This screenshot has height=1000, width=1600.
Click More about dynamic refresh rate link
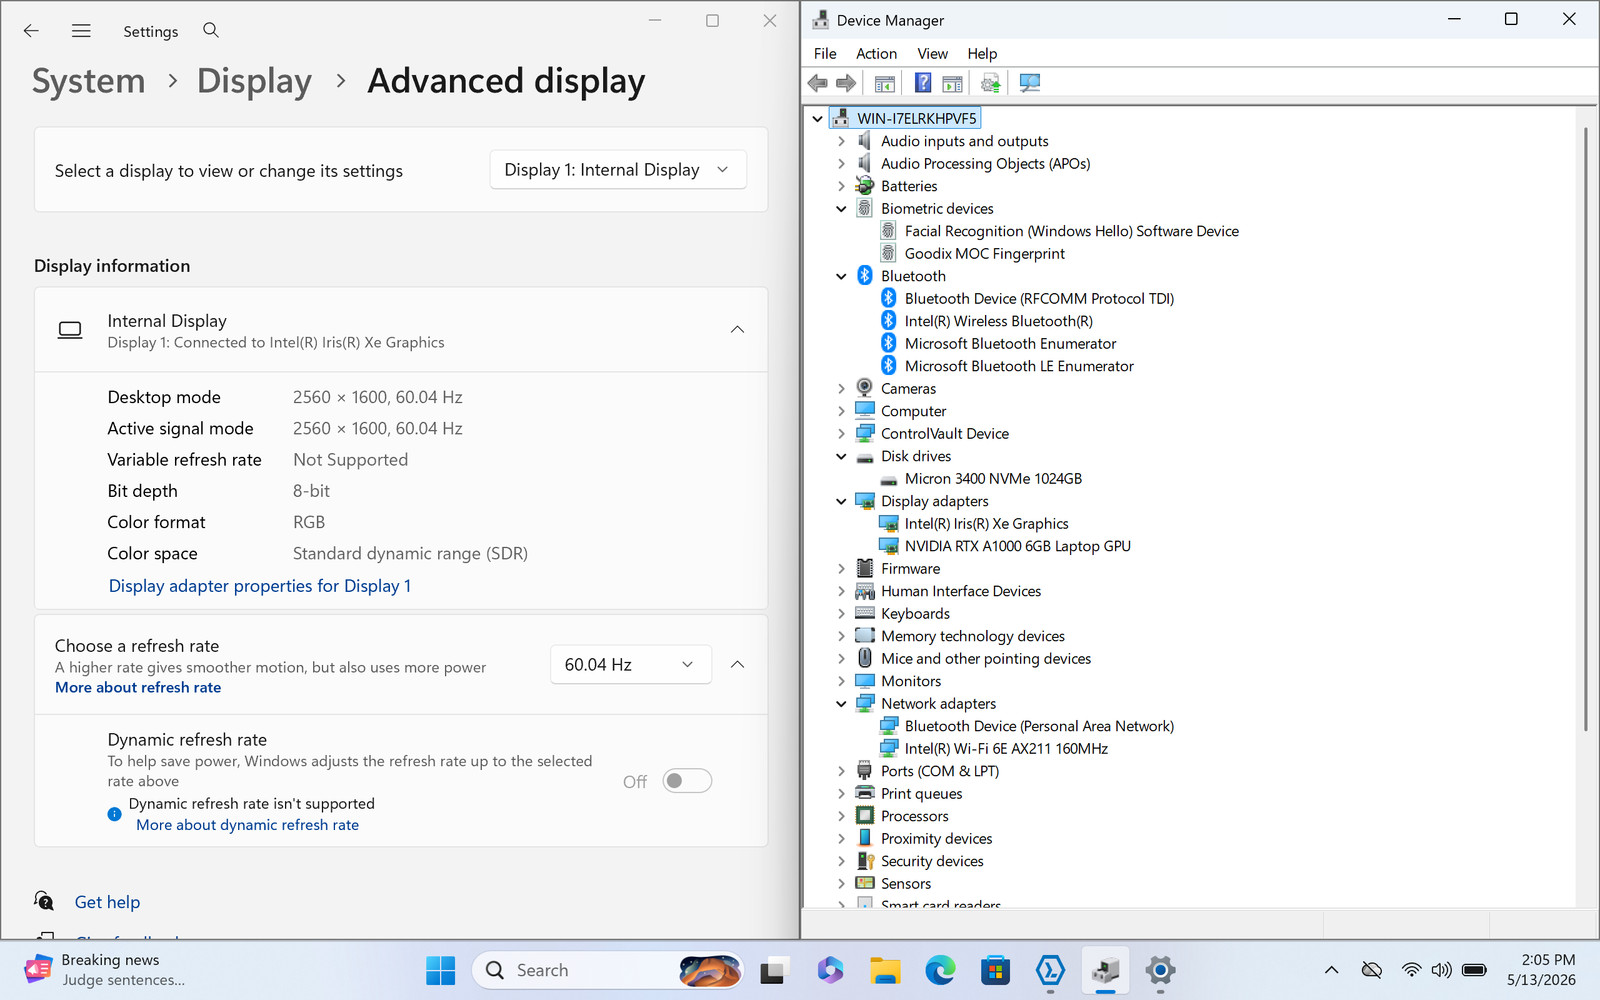[247, 825]
